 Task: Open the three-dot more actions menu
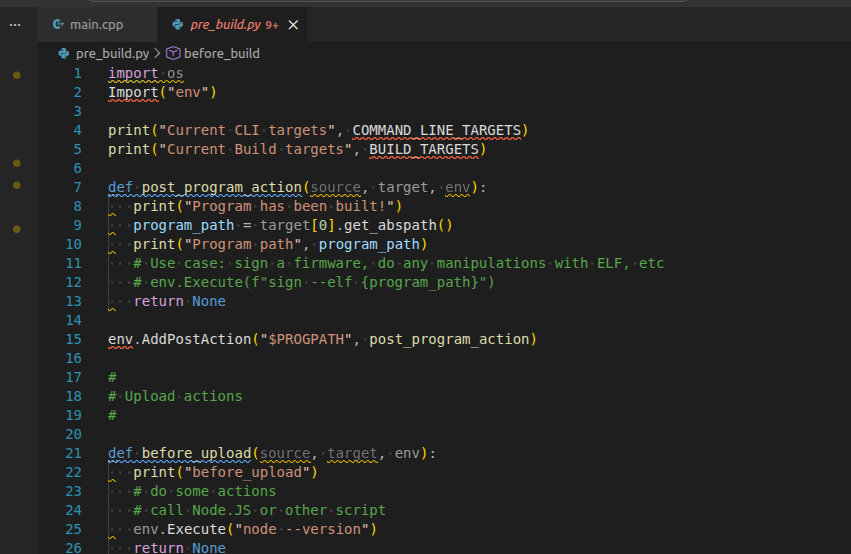click(x=14, y=25)
